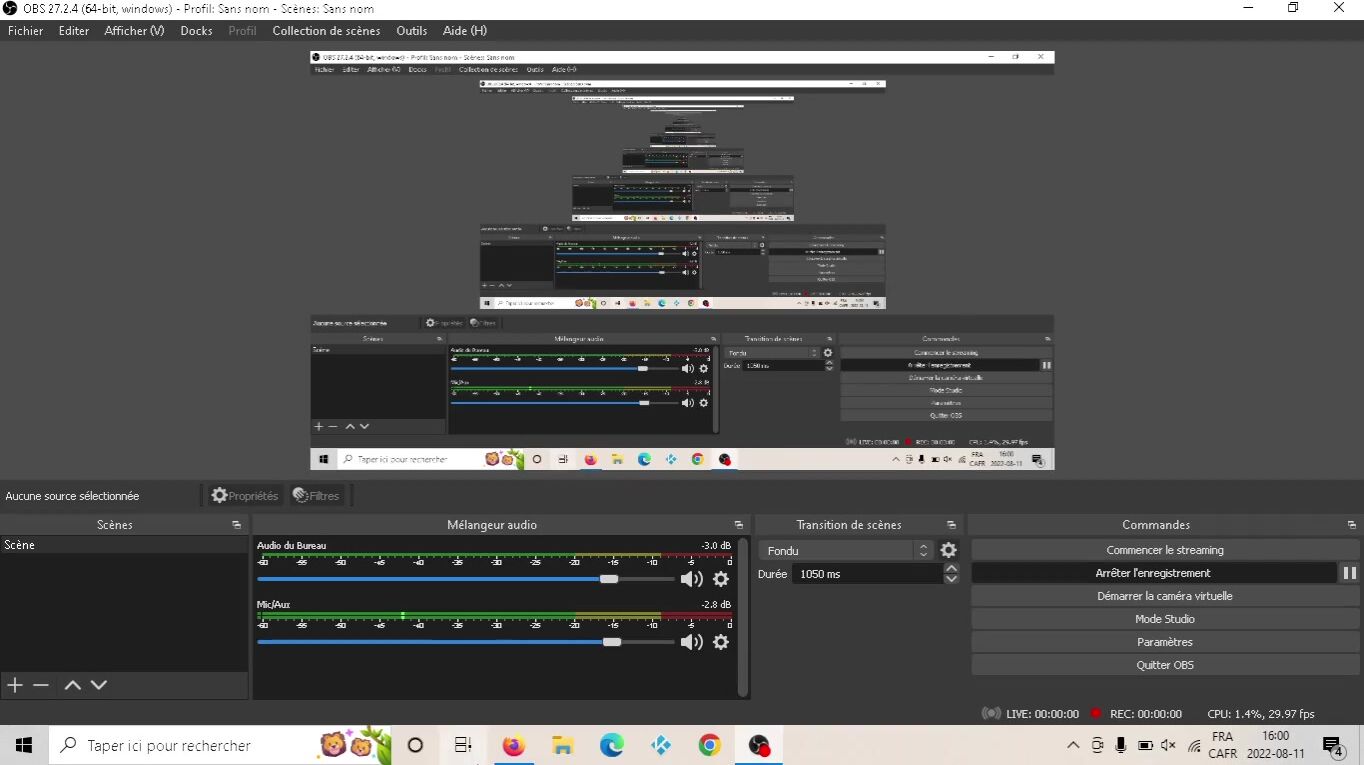This screenshot has height=765, width=1364.
Task: Open the Collection de scènes menu
Action: [x=326, y=31]
